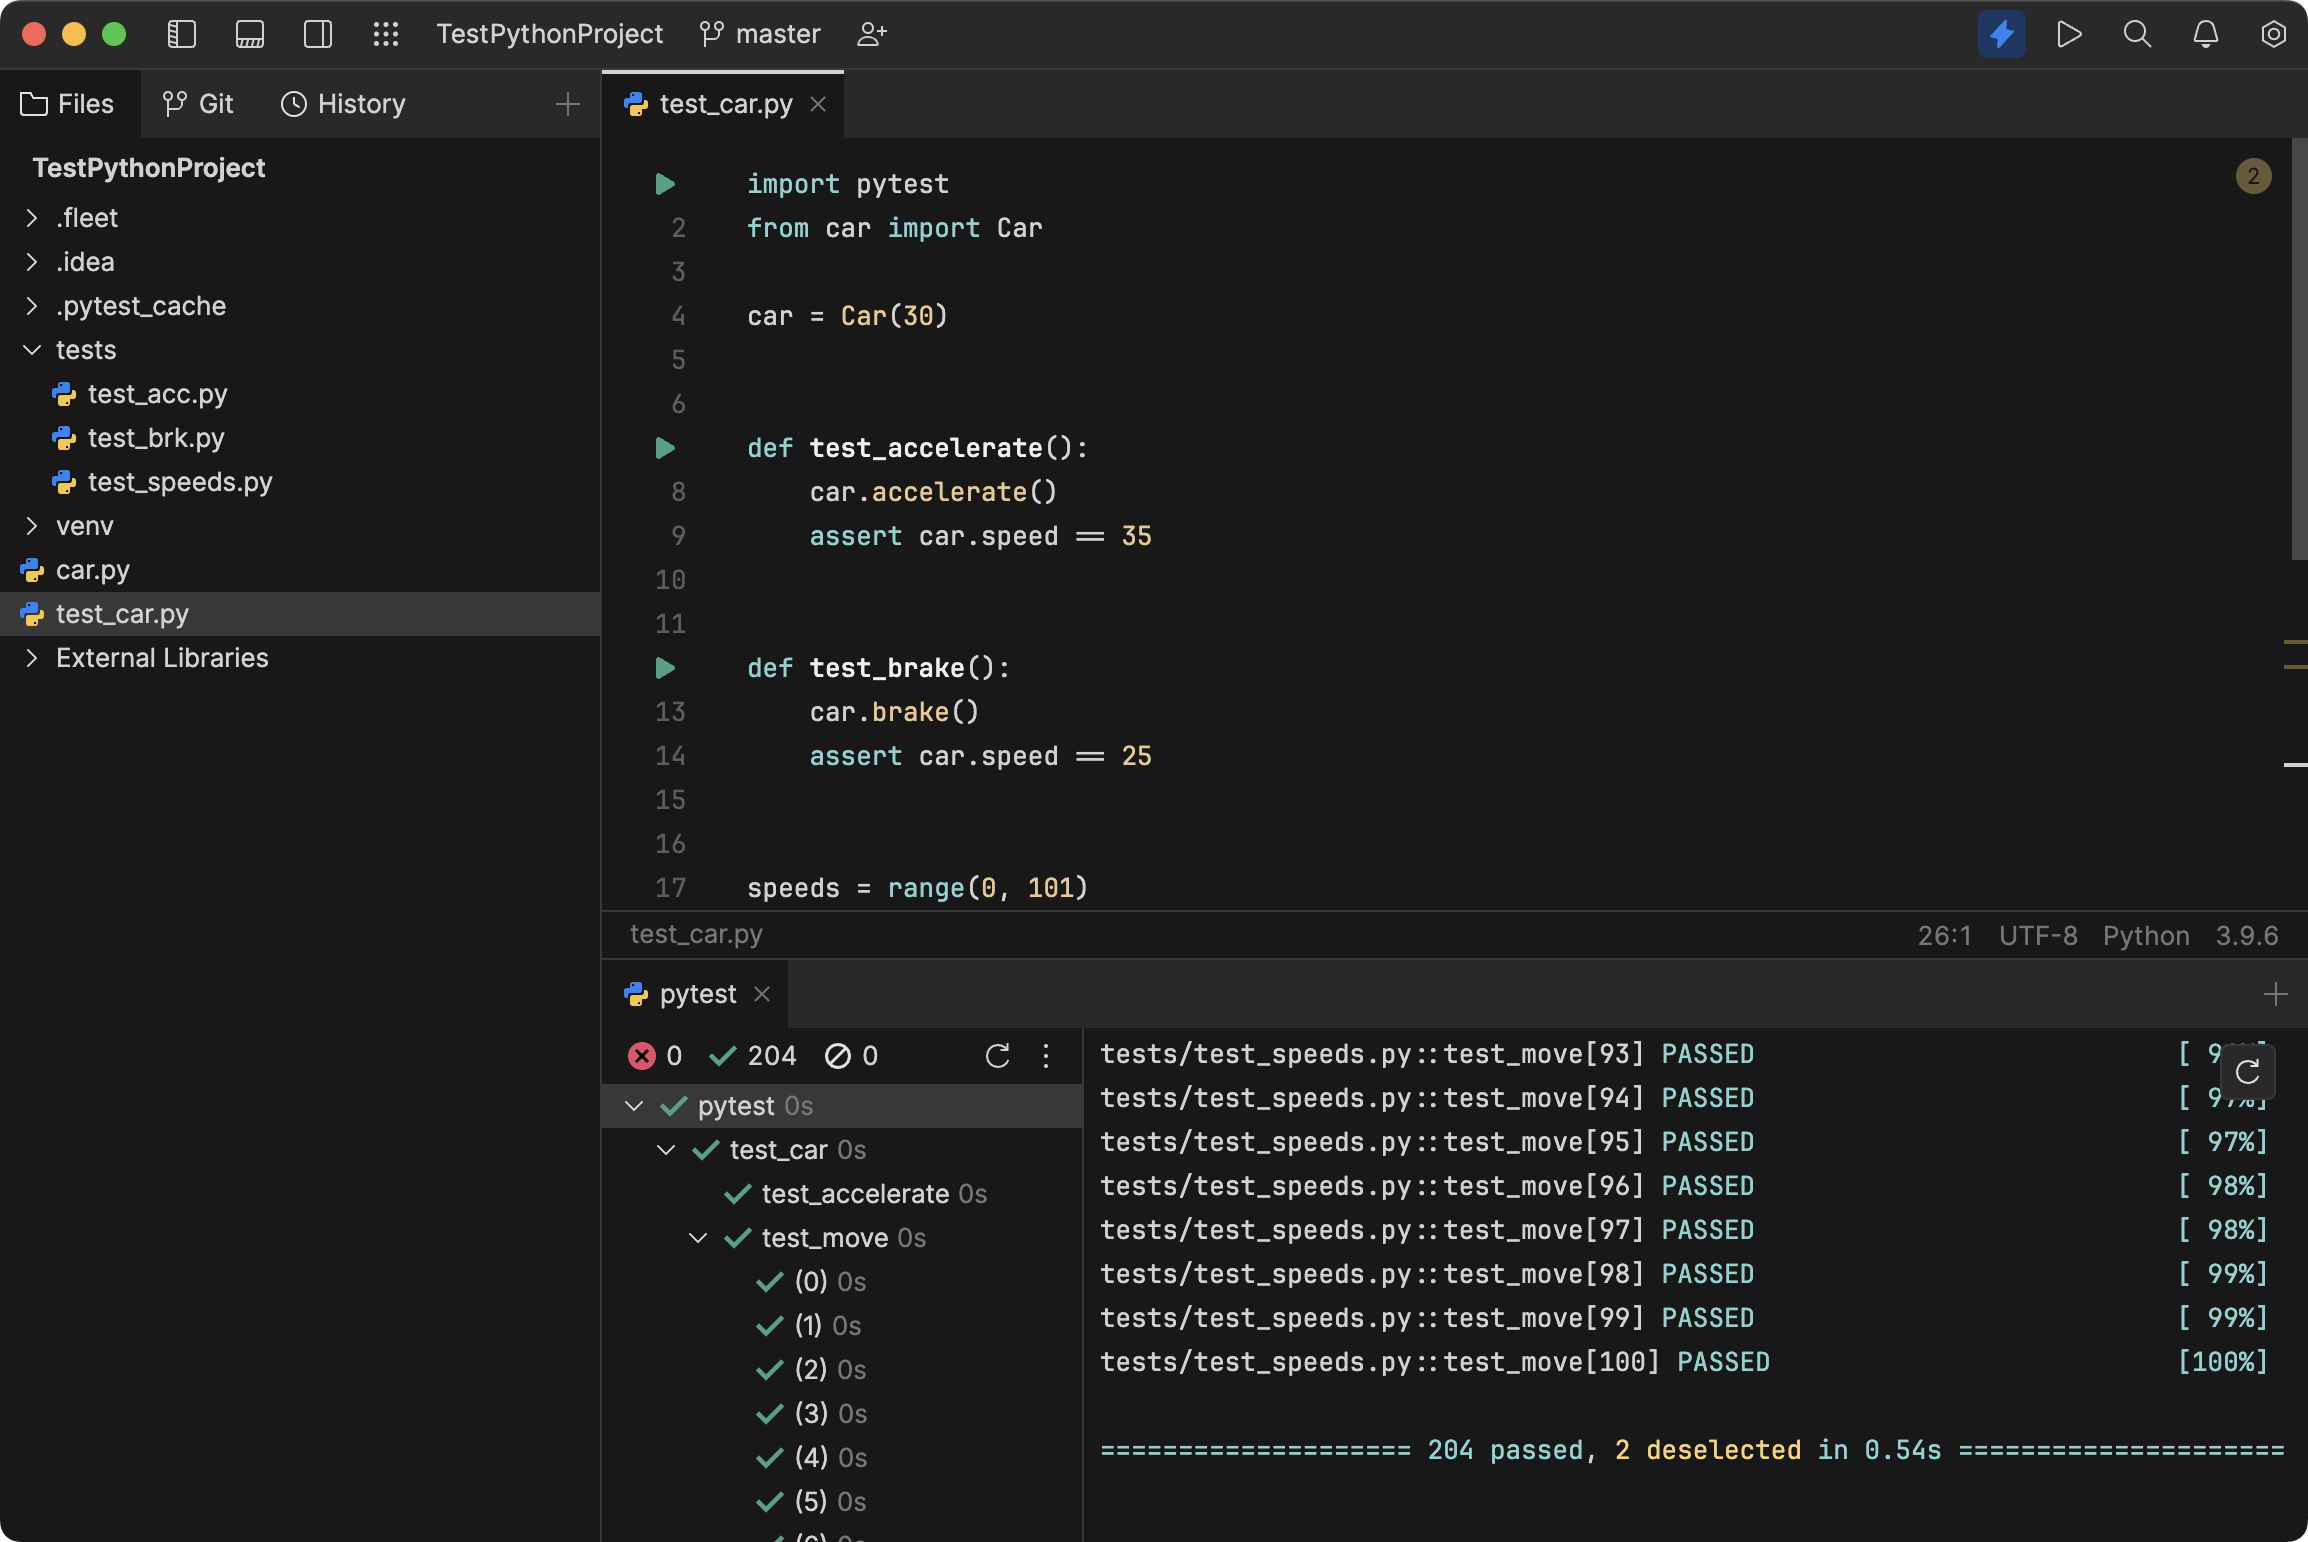Run test_brake via its gutter run icon

pos(665,669)
